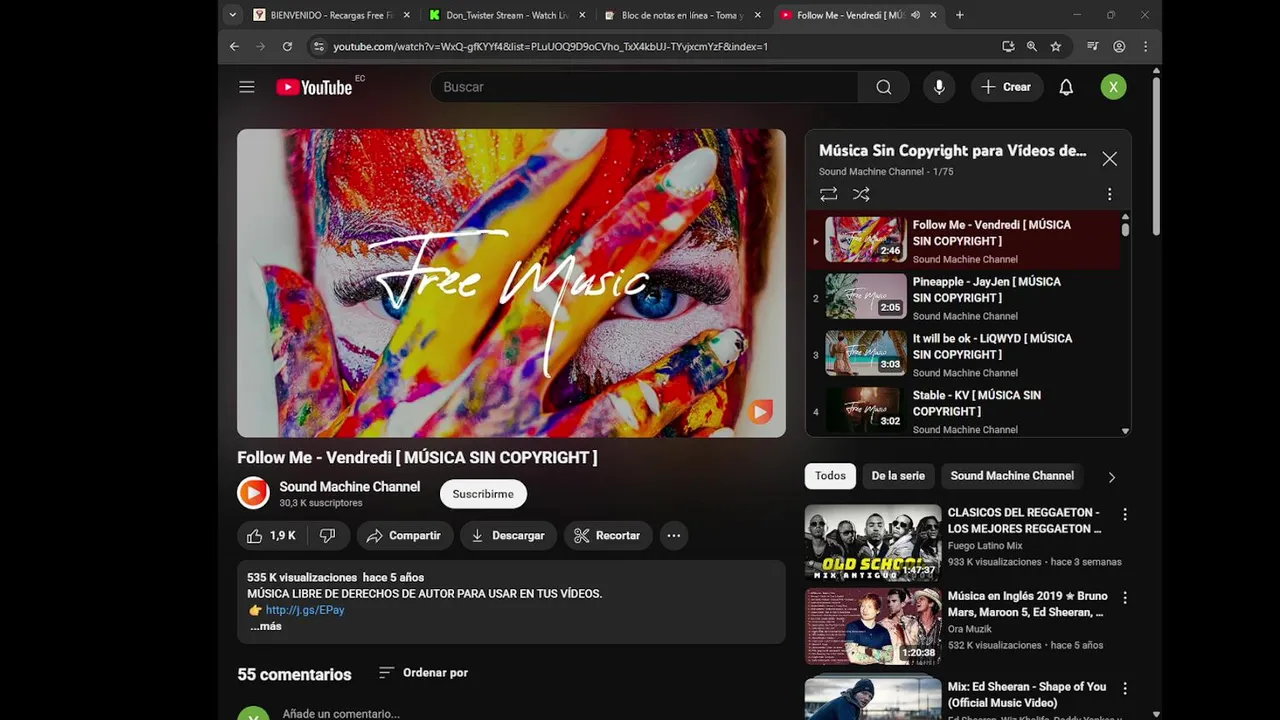
Task: Select the Sound Machine Channel chip
Action: click(x=1012, y=476)
